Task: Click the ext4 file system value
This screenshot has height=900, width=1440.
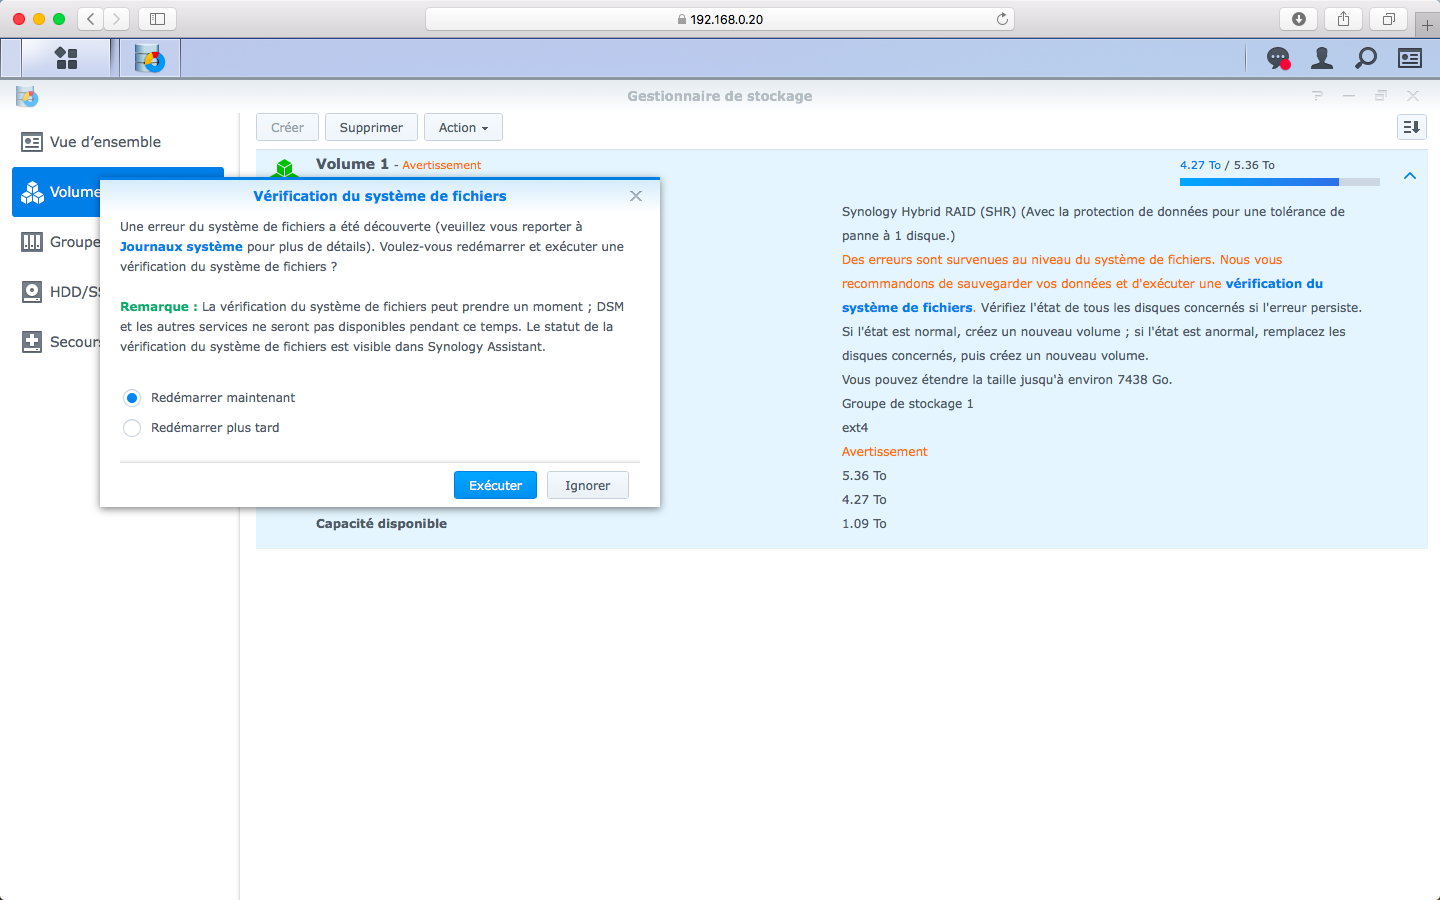Action: [855, 428]
